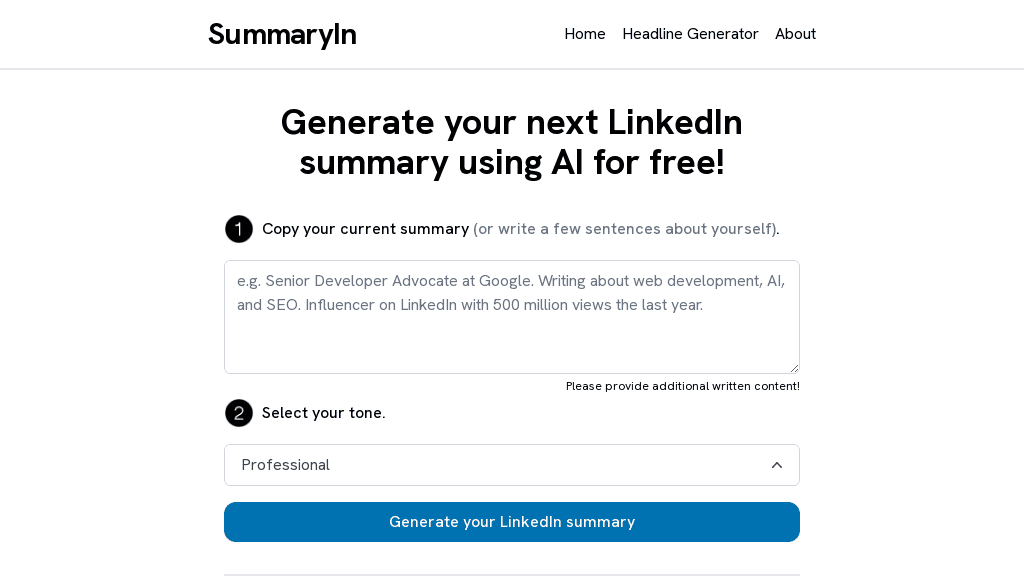Click the chevron on the tone selector

point(777,465)
